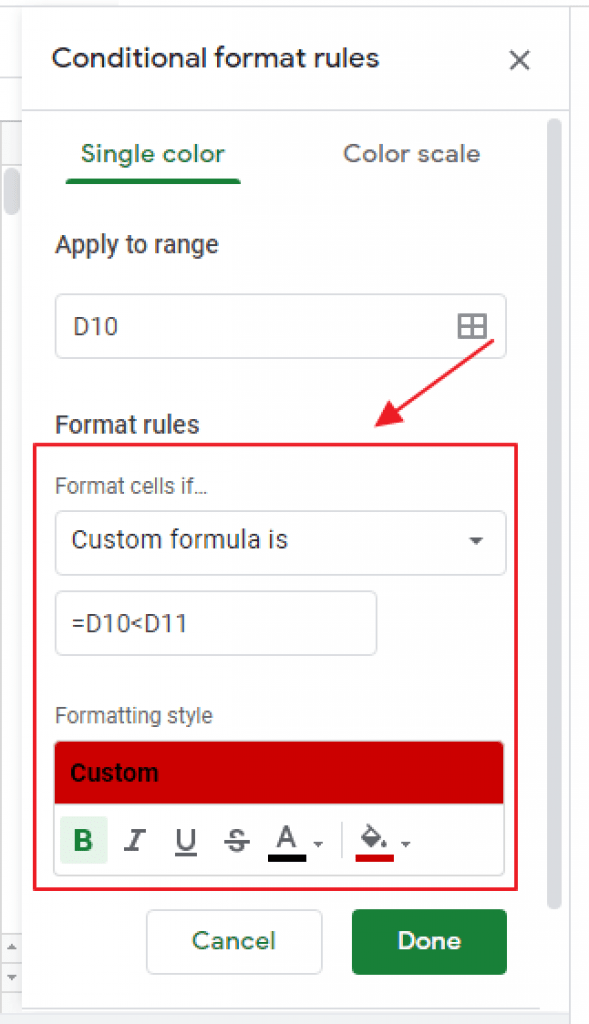This screenshot has height=1024, width=589.
Task: Toggle italic on for the rule style
Action: (x=134, y=840)
